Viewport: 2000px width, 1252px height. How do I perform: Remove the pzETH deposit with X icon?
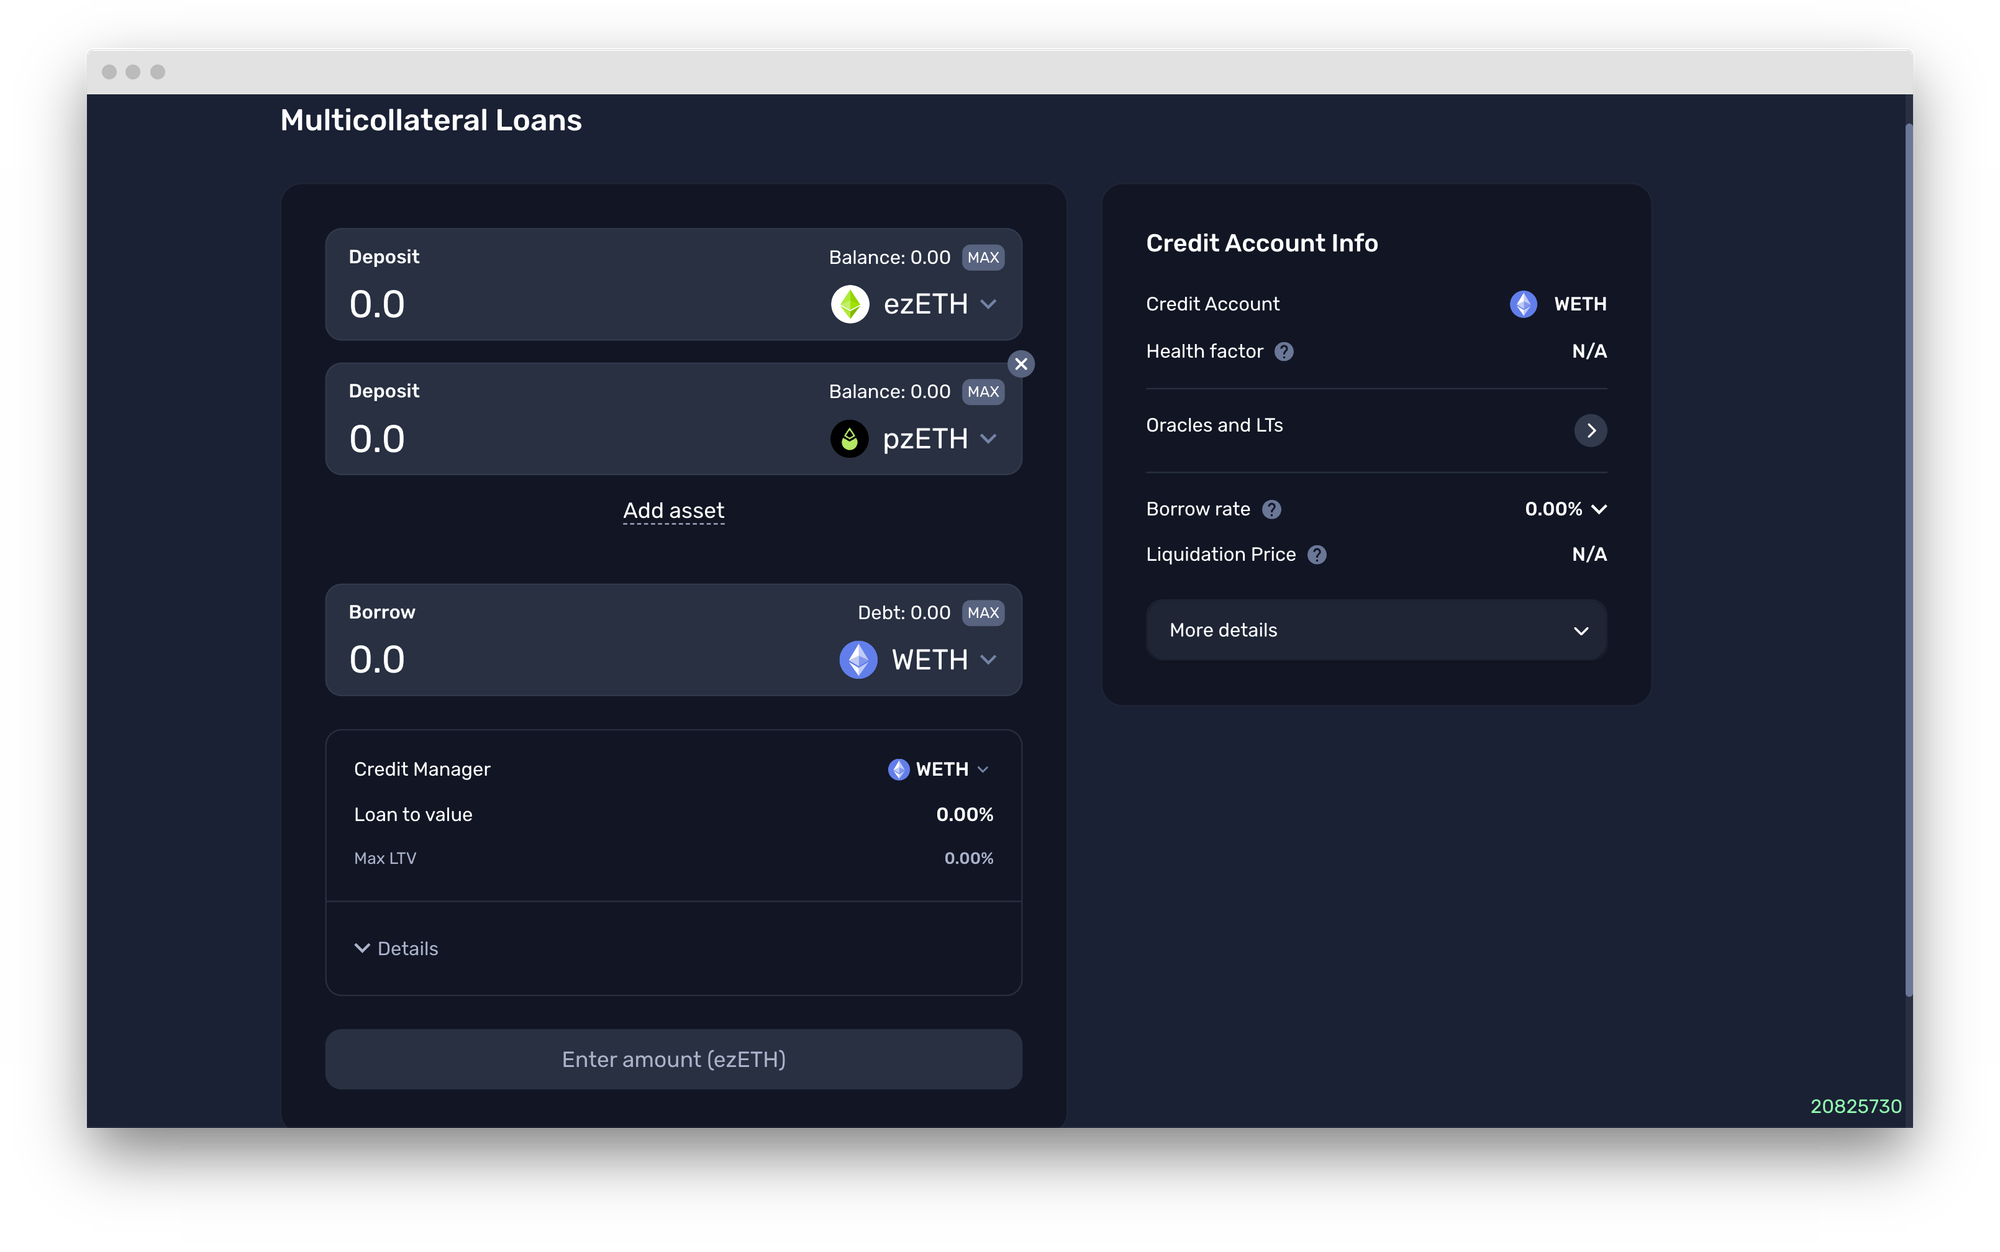click(x=1020, y=364)
